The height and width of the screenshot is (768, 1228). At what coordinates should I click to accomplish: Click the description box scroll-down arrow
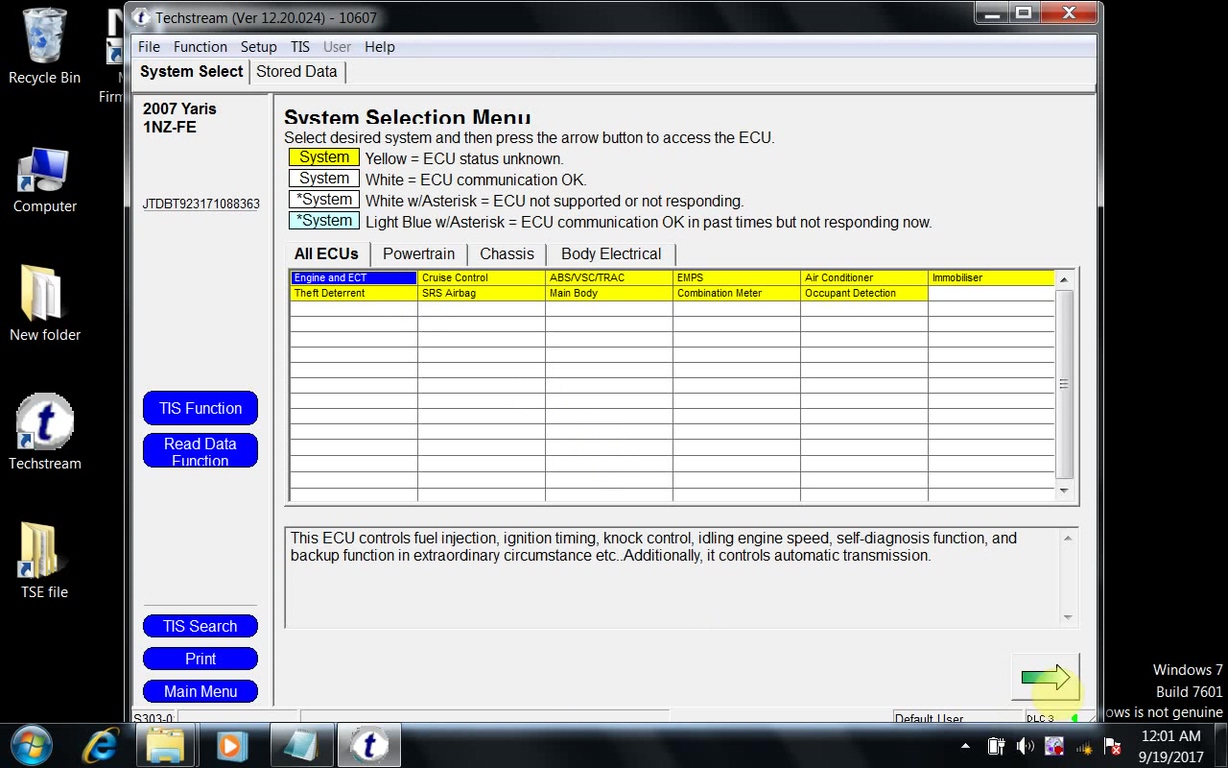click(1068, 618)
